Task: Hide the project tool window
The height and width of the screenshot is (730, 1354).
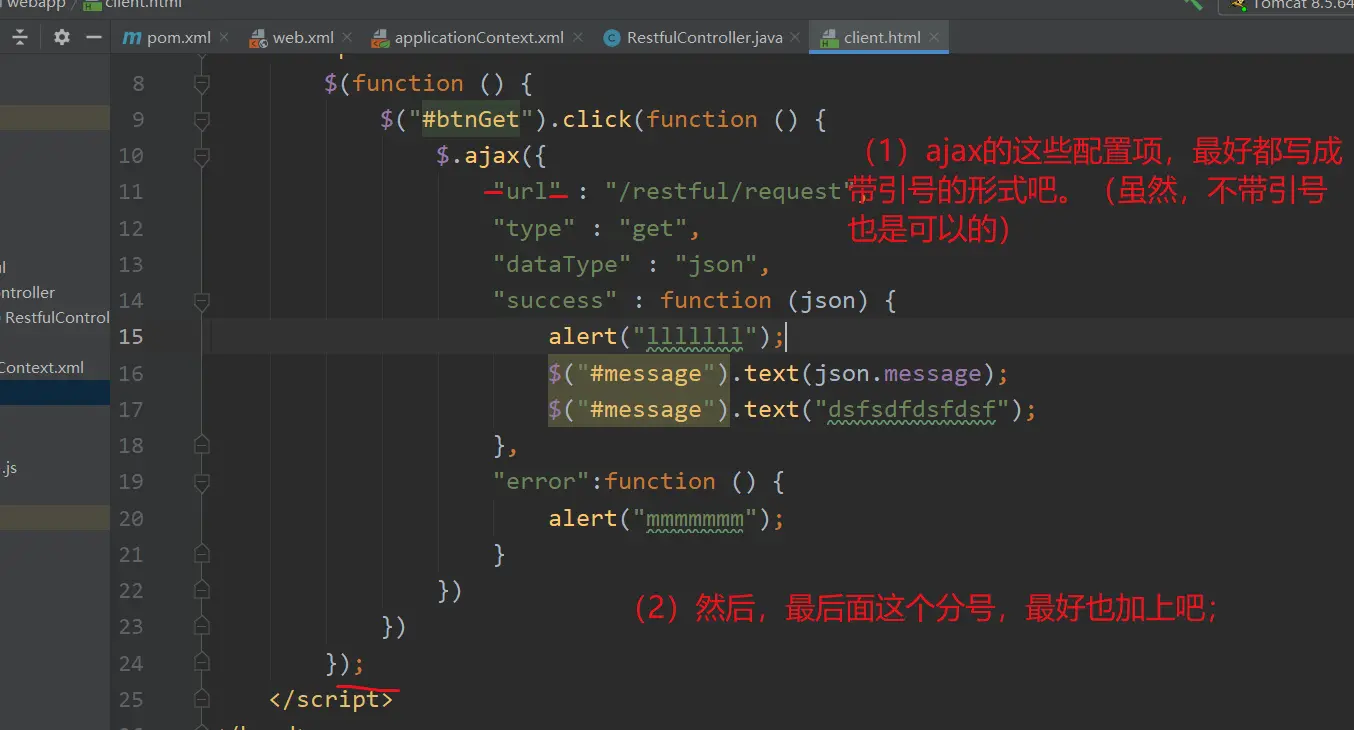Action: pyautogui.click(x=94, y=37)
